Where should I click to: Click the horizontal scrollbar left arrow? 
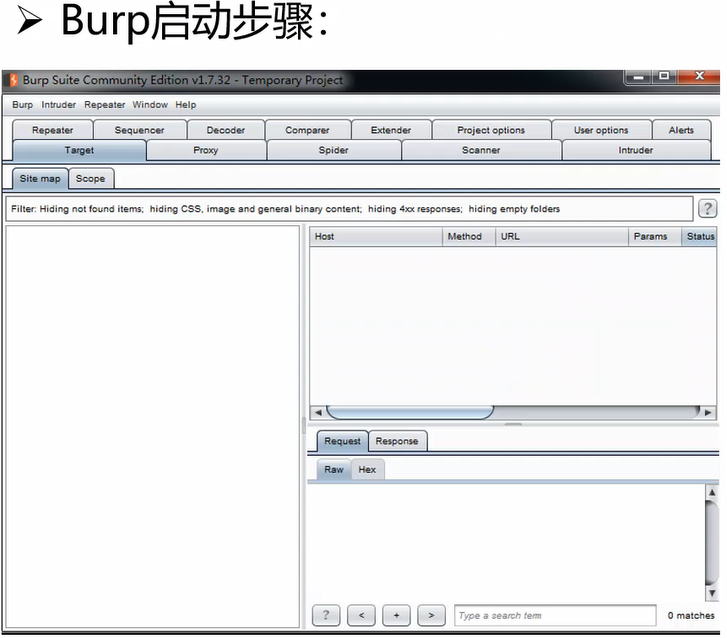coord(318,412)
